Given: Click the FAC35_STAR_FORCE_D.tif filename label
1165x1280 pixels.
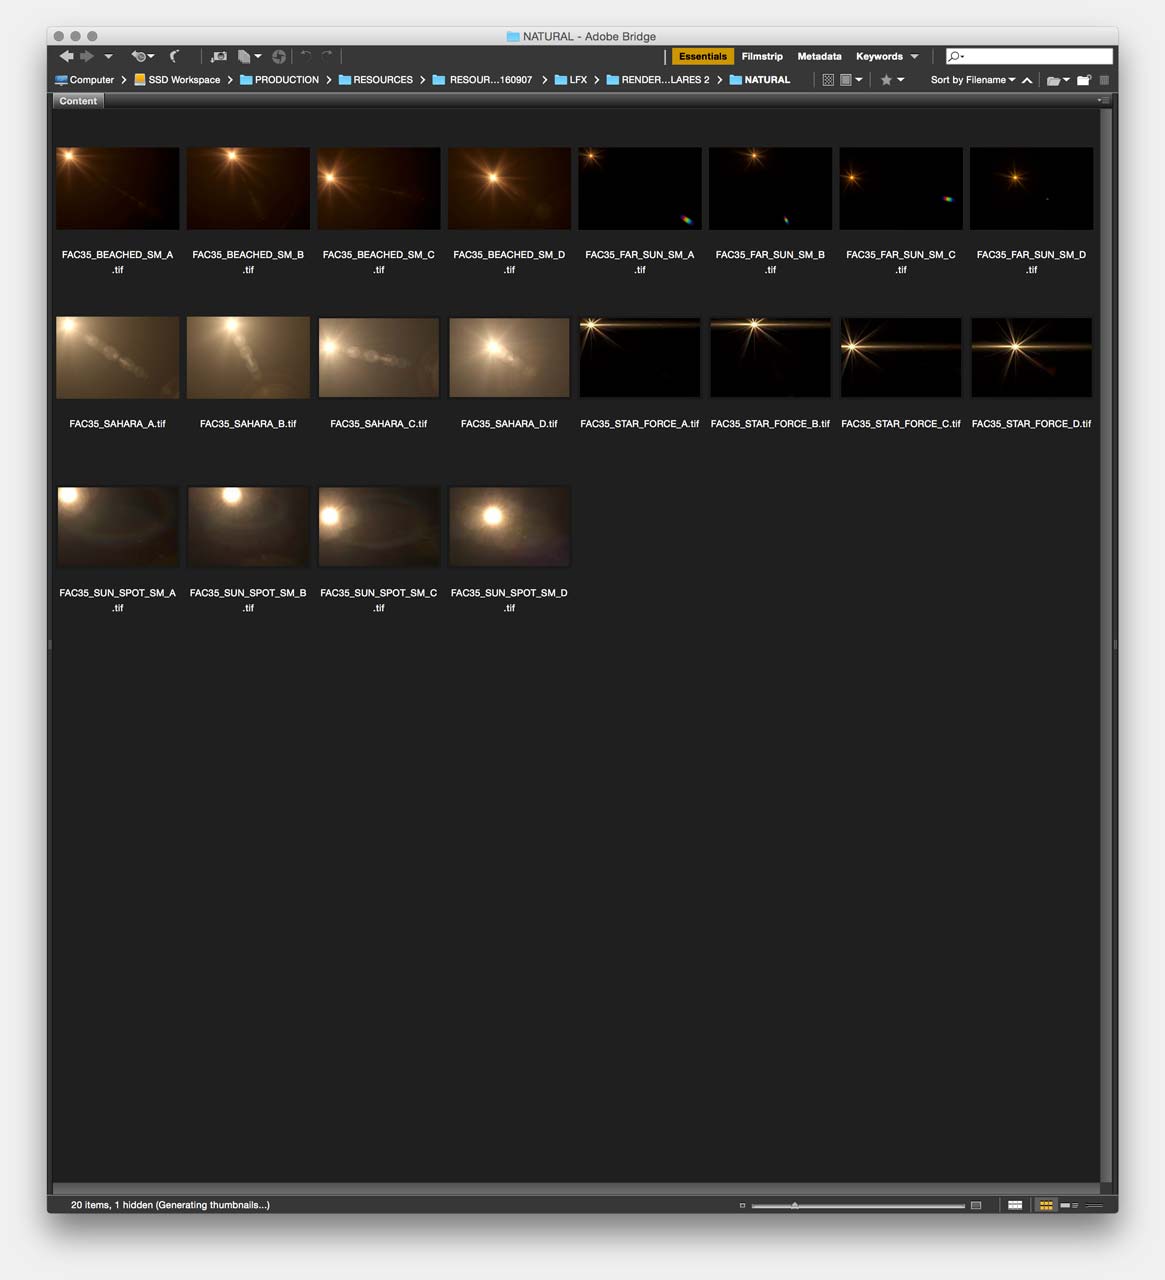Looking at the screenshot, I should pyautogui.click(x=1031, y=424).
